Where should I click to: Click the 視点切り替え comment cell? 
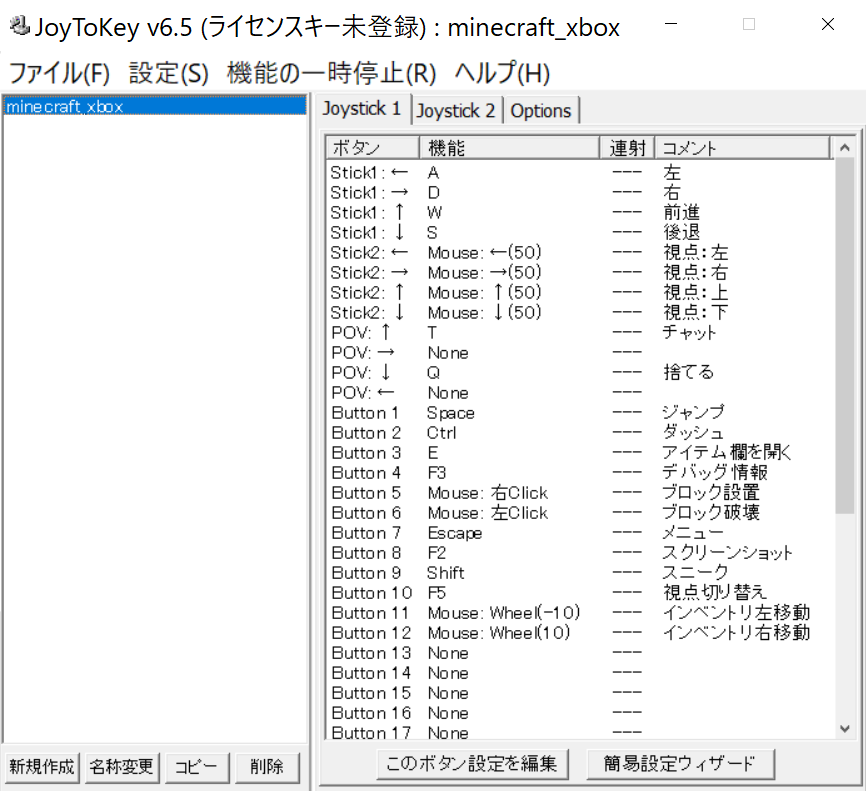[x=715, y=593]
